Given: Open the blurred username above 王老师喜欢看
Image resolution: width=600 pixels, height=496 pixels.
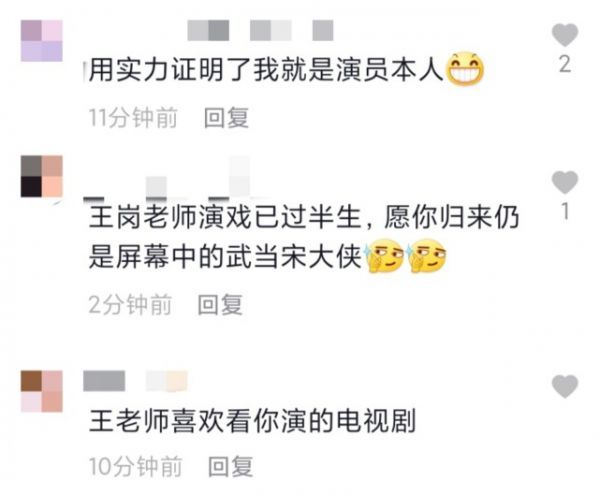Looking at the screenshot, I should [x=135, y=381].
